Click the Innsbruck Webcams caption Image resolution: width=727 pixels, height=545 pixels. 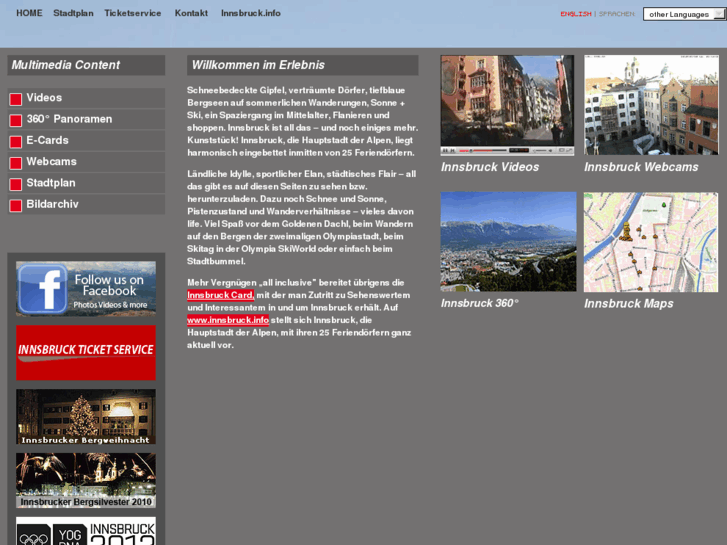[641, 167]
